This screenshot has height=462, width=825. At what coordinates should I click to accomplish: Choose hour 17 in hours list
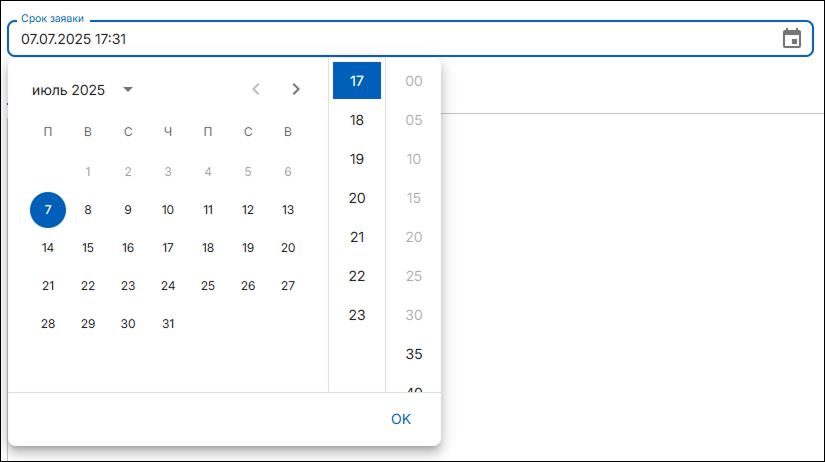coord(357,81)
